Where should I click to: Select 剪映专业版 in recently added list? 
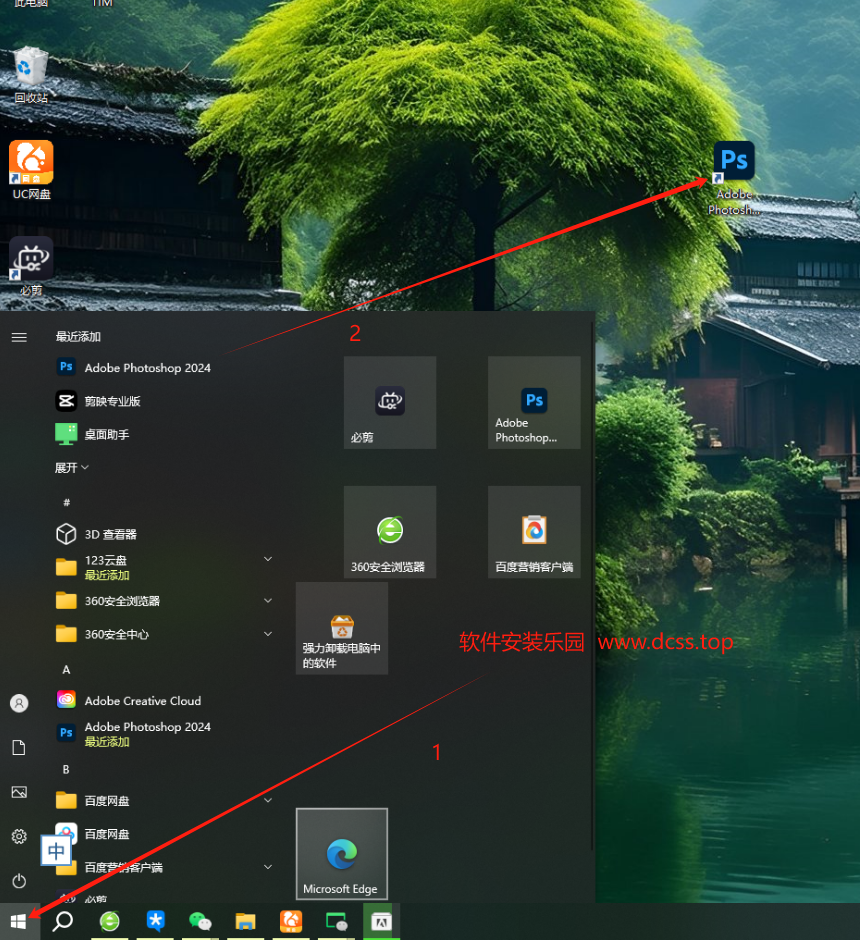coord(112,401)
